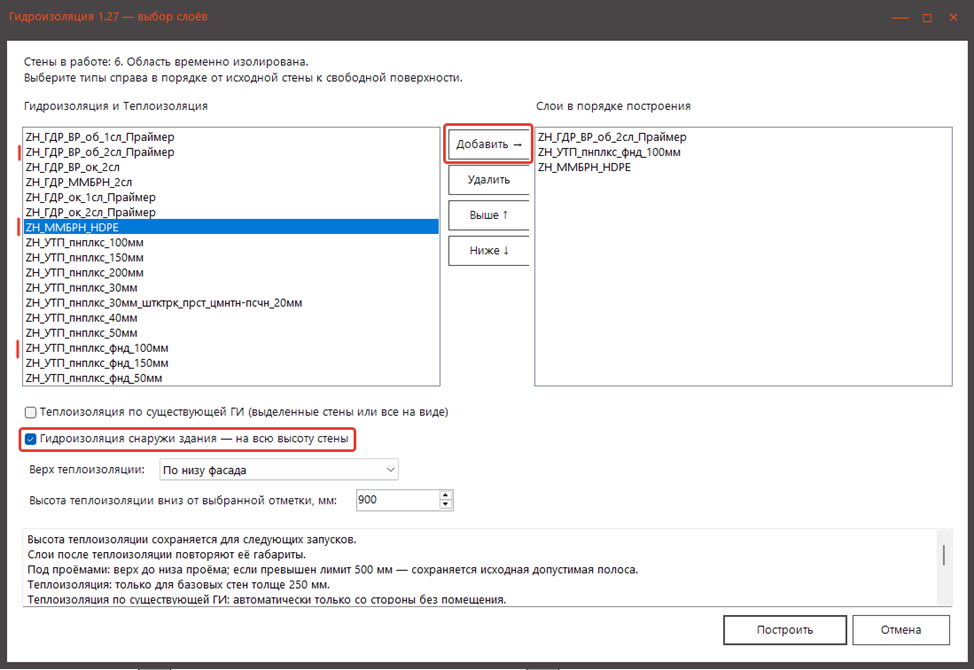Viewport: 974px width, 670px height.
Task: Open the Верх теплоизоляции dropdown
Action: (x=279, y=470)
